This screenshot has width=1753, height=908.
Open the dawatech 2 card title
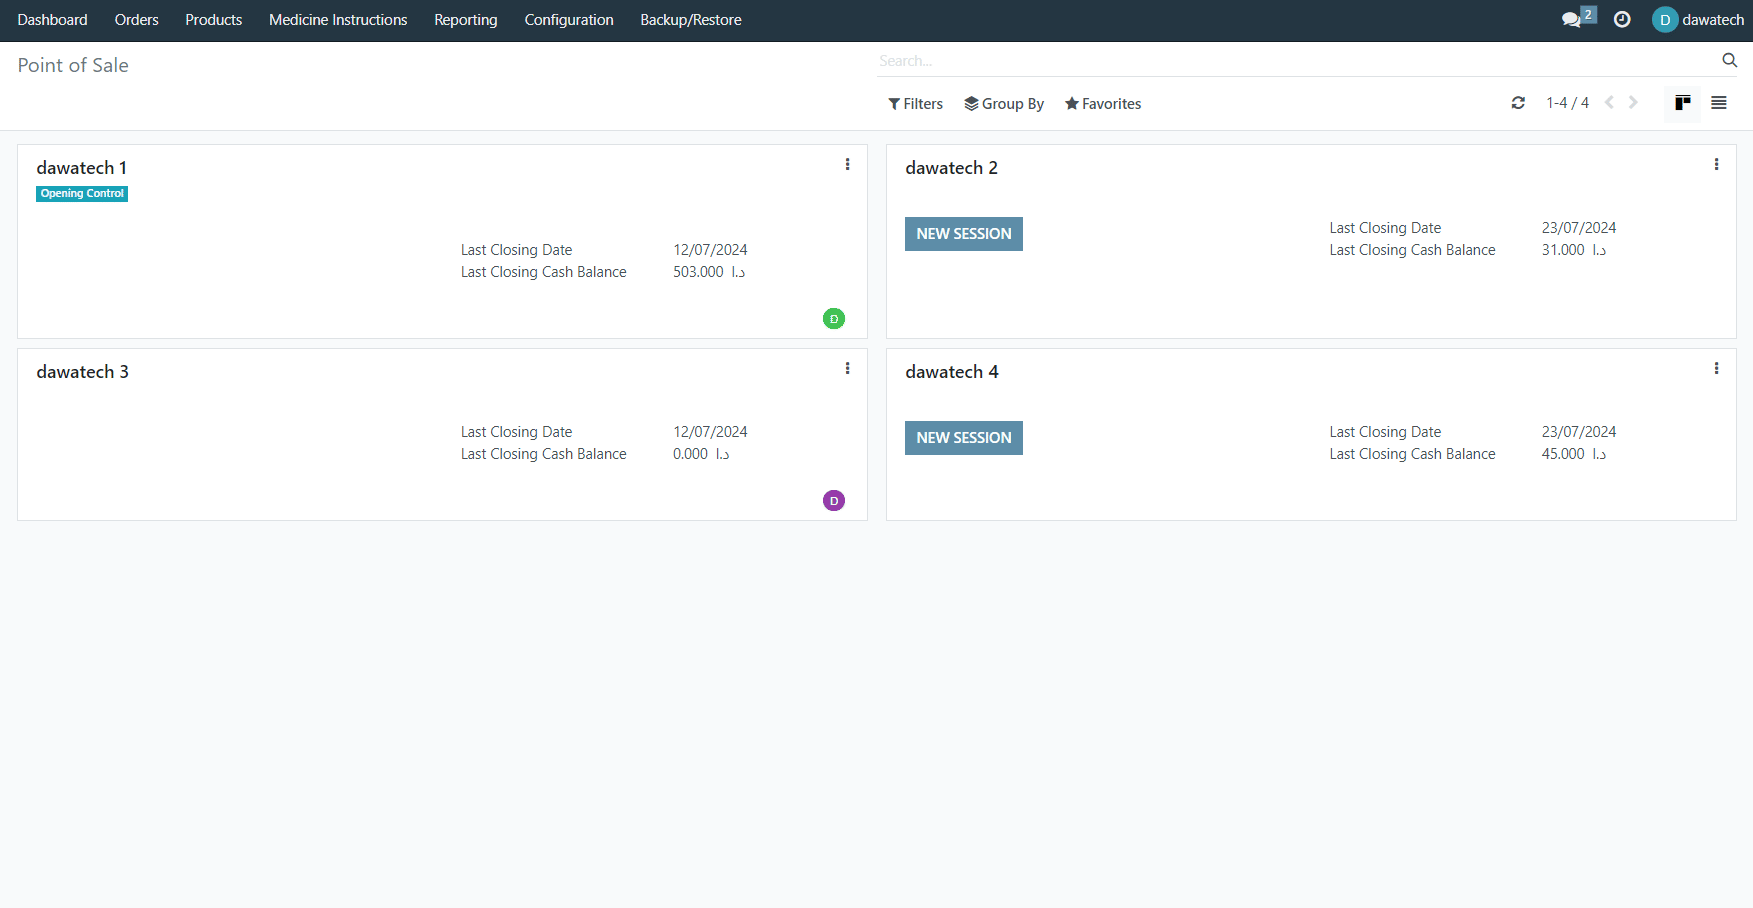(951, 168)
